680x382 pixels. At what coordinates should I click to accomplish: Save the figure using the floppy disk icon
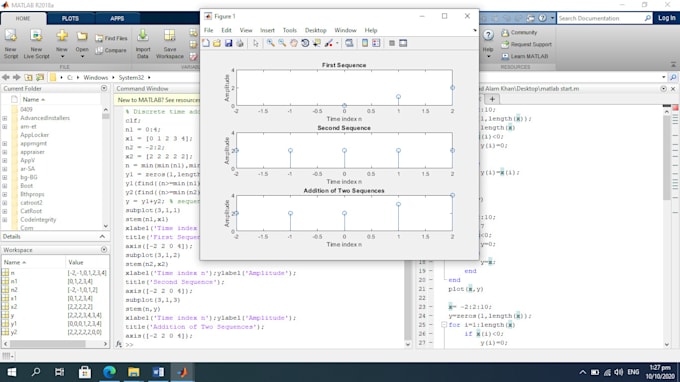click(228, 43)
